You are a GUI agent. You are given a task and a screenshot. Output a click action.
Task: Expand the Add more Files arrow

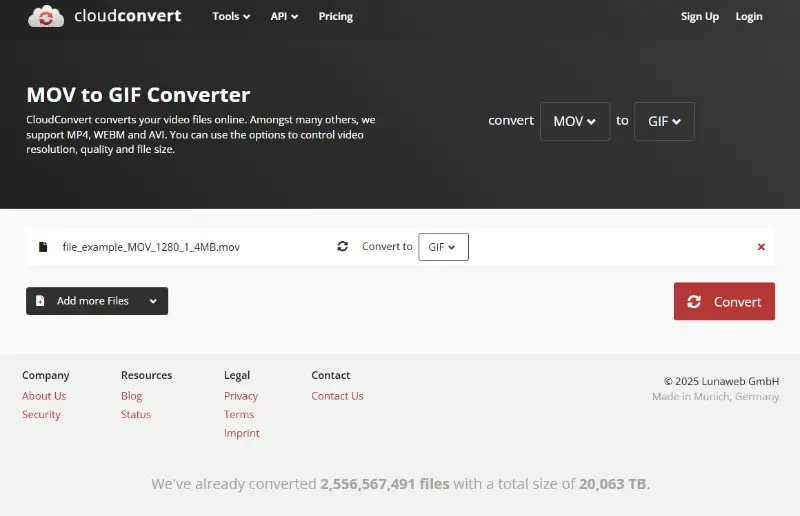pyautogui.click(x=153, y=301)
